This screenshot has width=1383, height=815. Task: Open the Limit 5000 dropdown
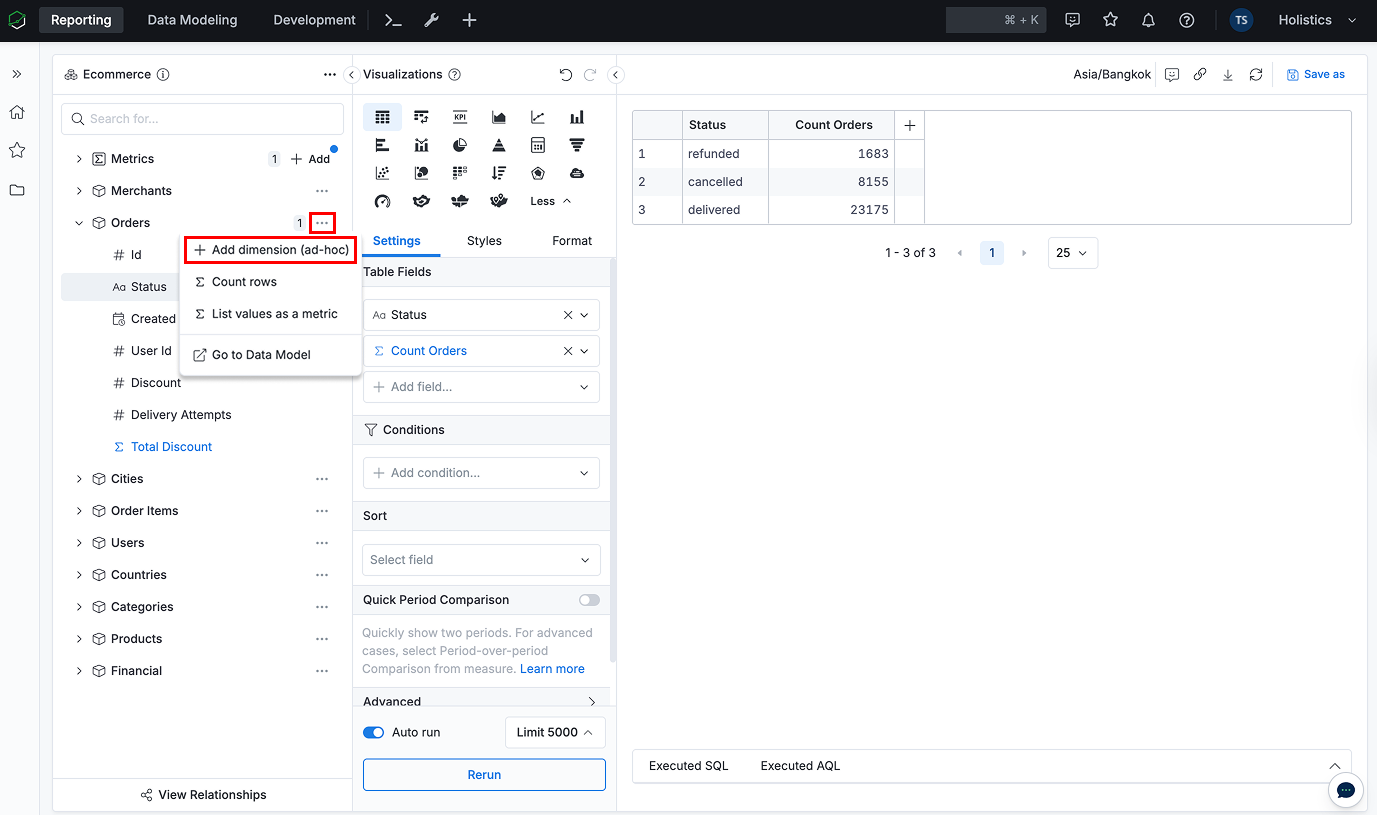tap(555, 732)
